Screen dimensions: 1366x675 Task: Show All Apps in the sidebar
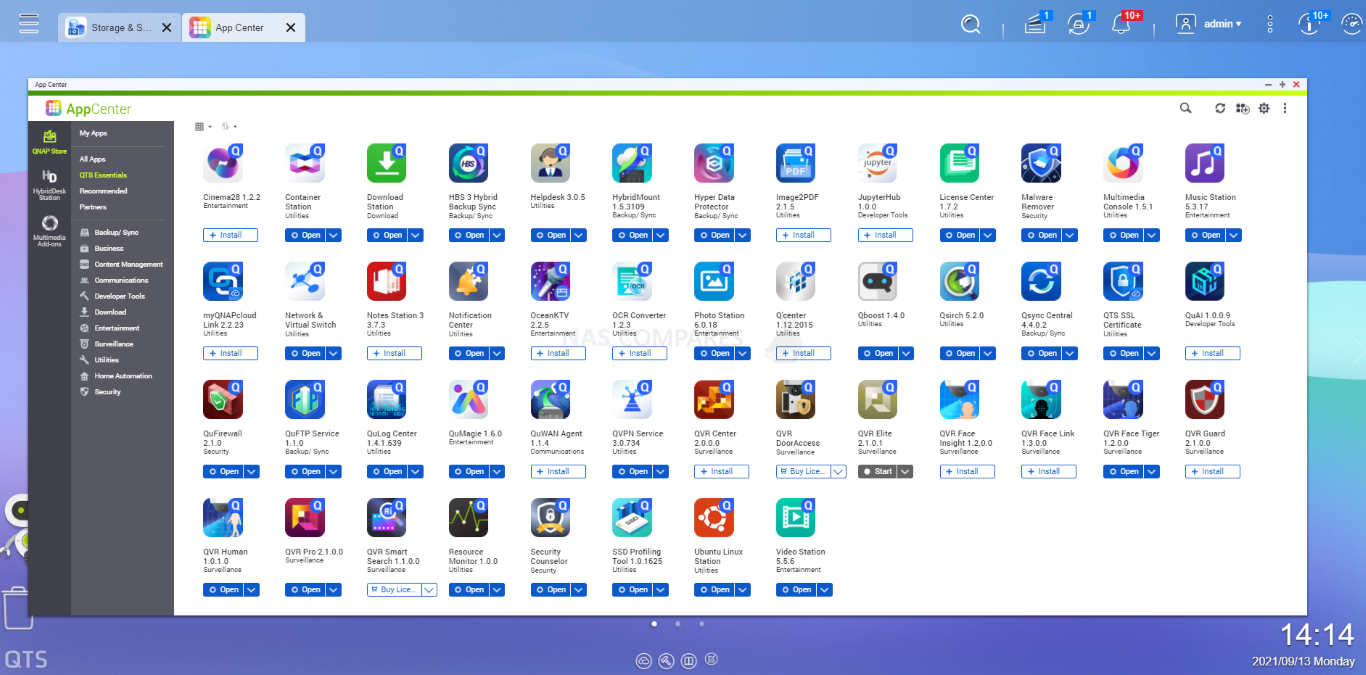click(x=92, y=159)
